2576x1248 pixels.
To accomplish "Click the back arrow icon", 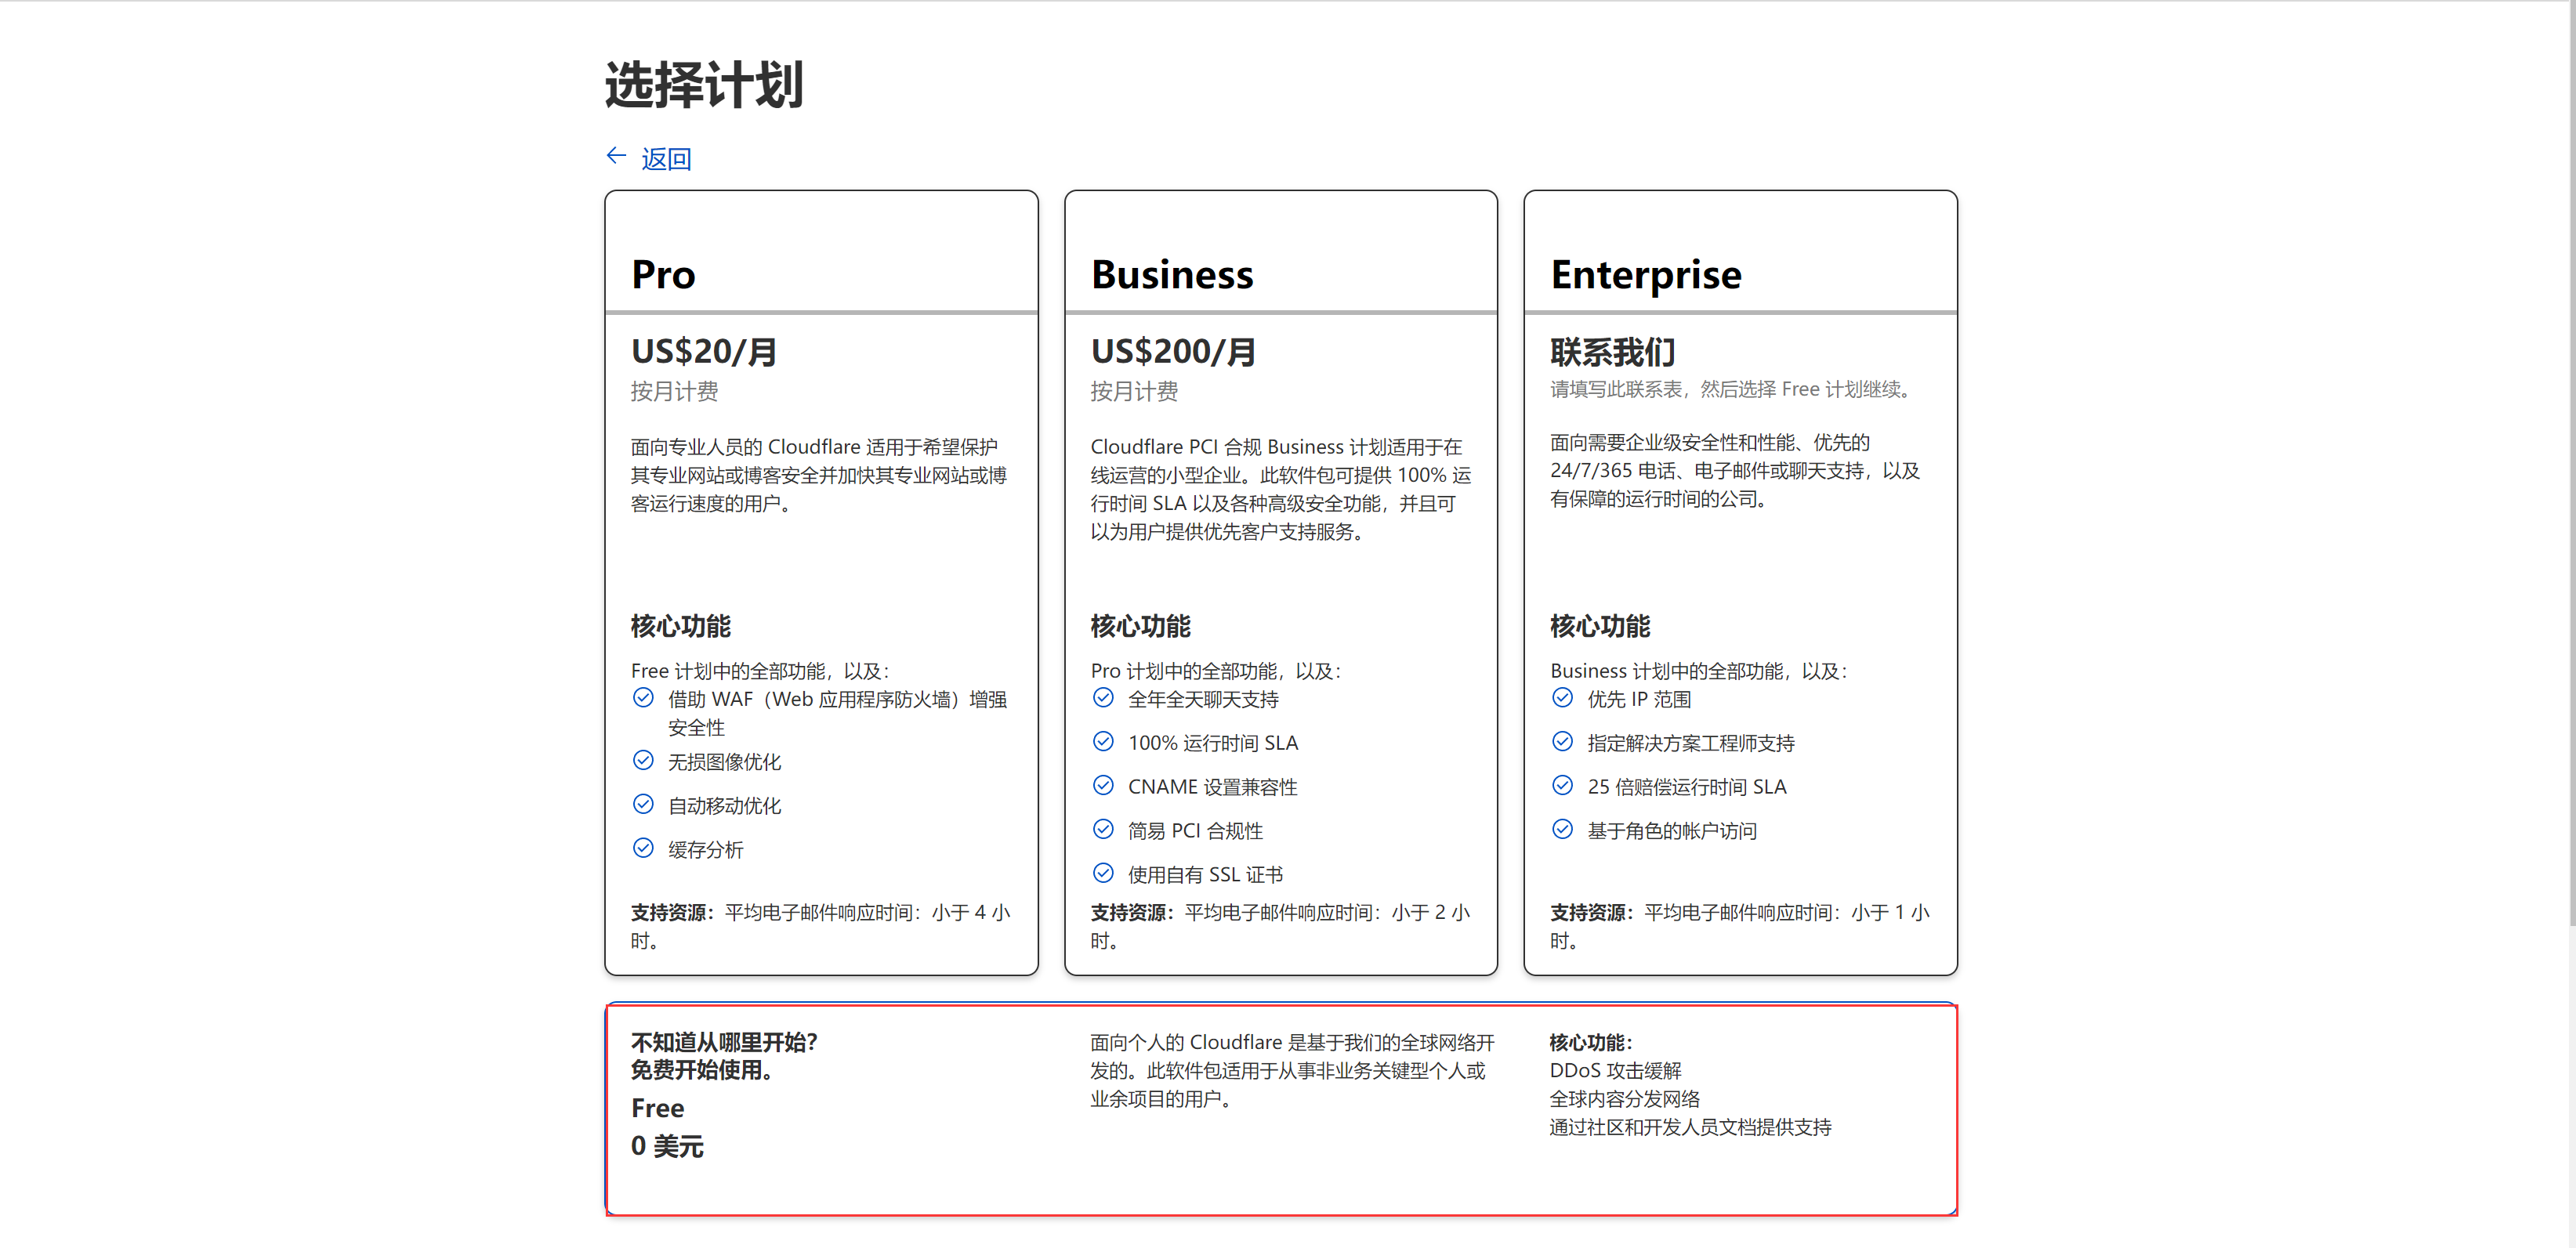I will 616,156.
